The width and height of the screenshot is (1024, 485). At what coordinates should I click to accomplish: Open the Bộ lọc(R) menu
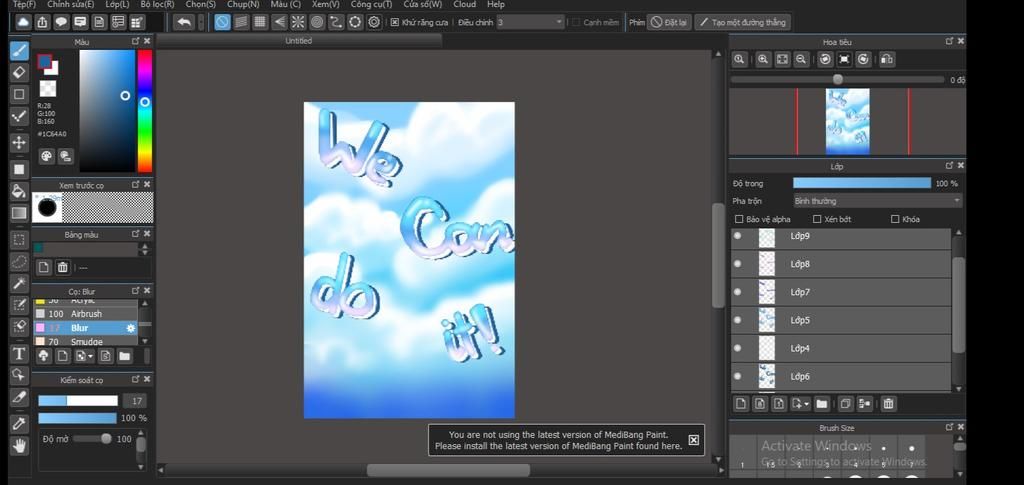(157, 4)
